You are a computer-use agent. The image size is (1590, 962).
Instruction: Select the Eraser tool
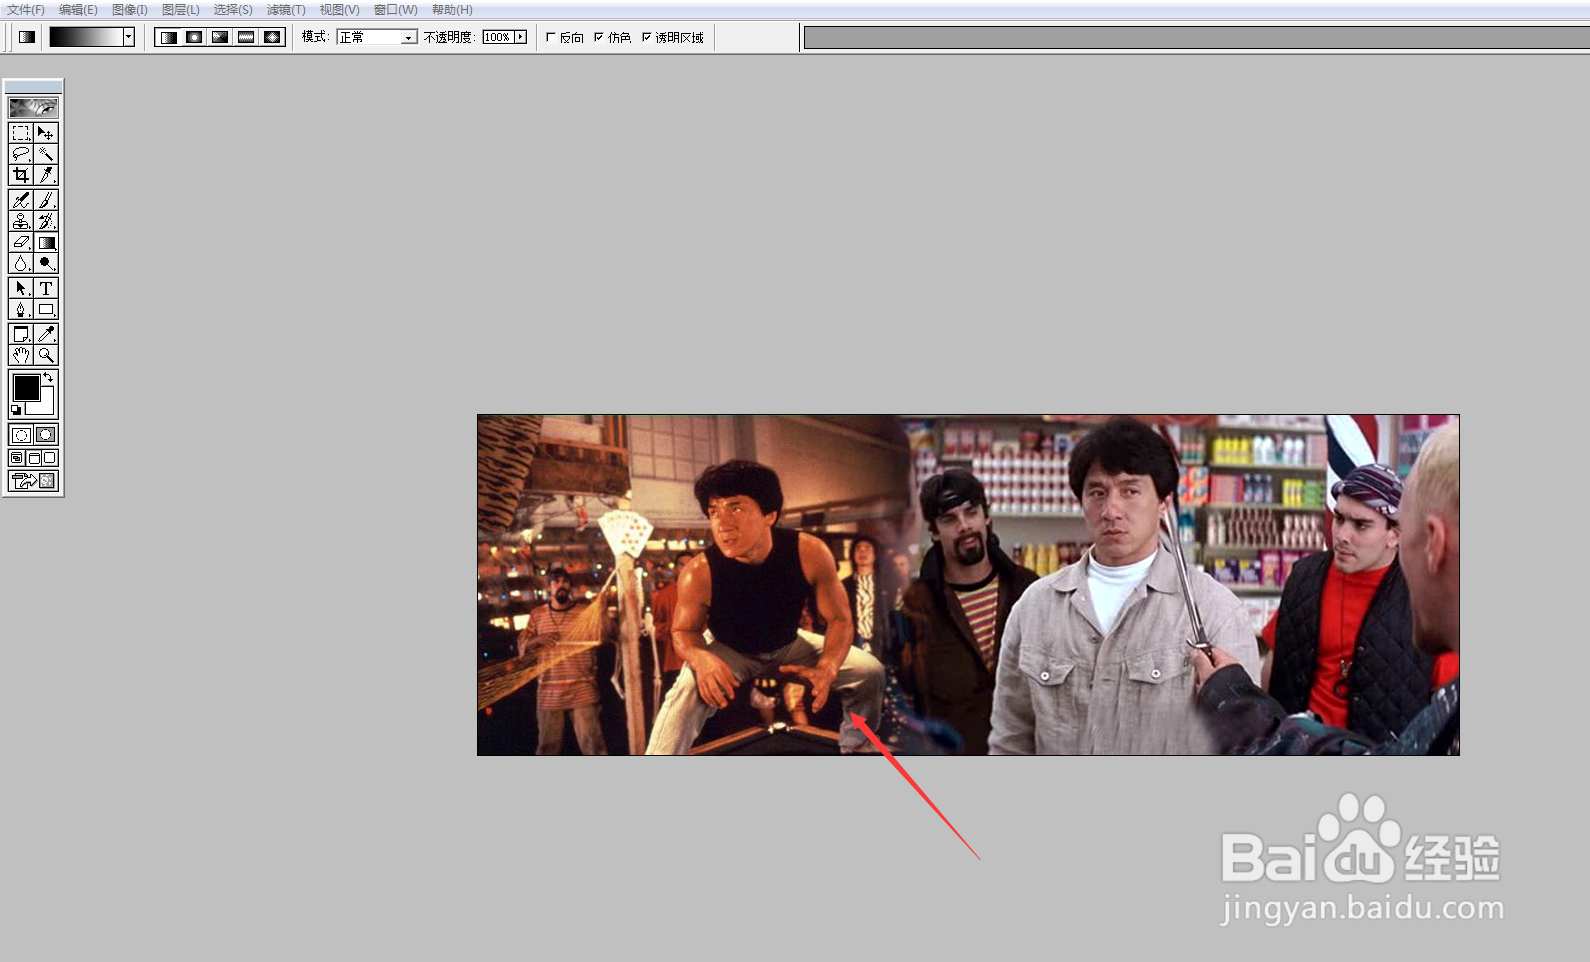[x=21, y=242]
